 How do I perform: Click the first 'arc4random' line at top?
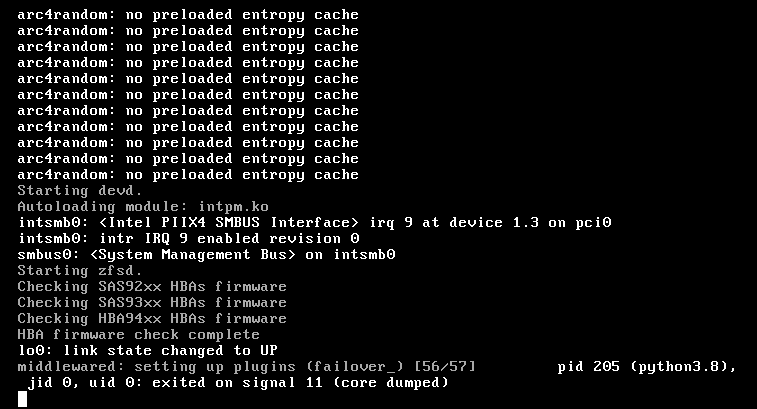pyautogui.click(x=188, y=14)
